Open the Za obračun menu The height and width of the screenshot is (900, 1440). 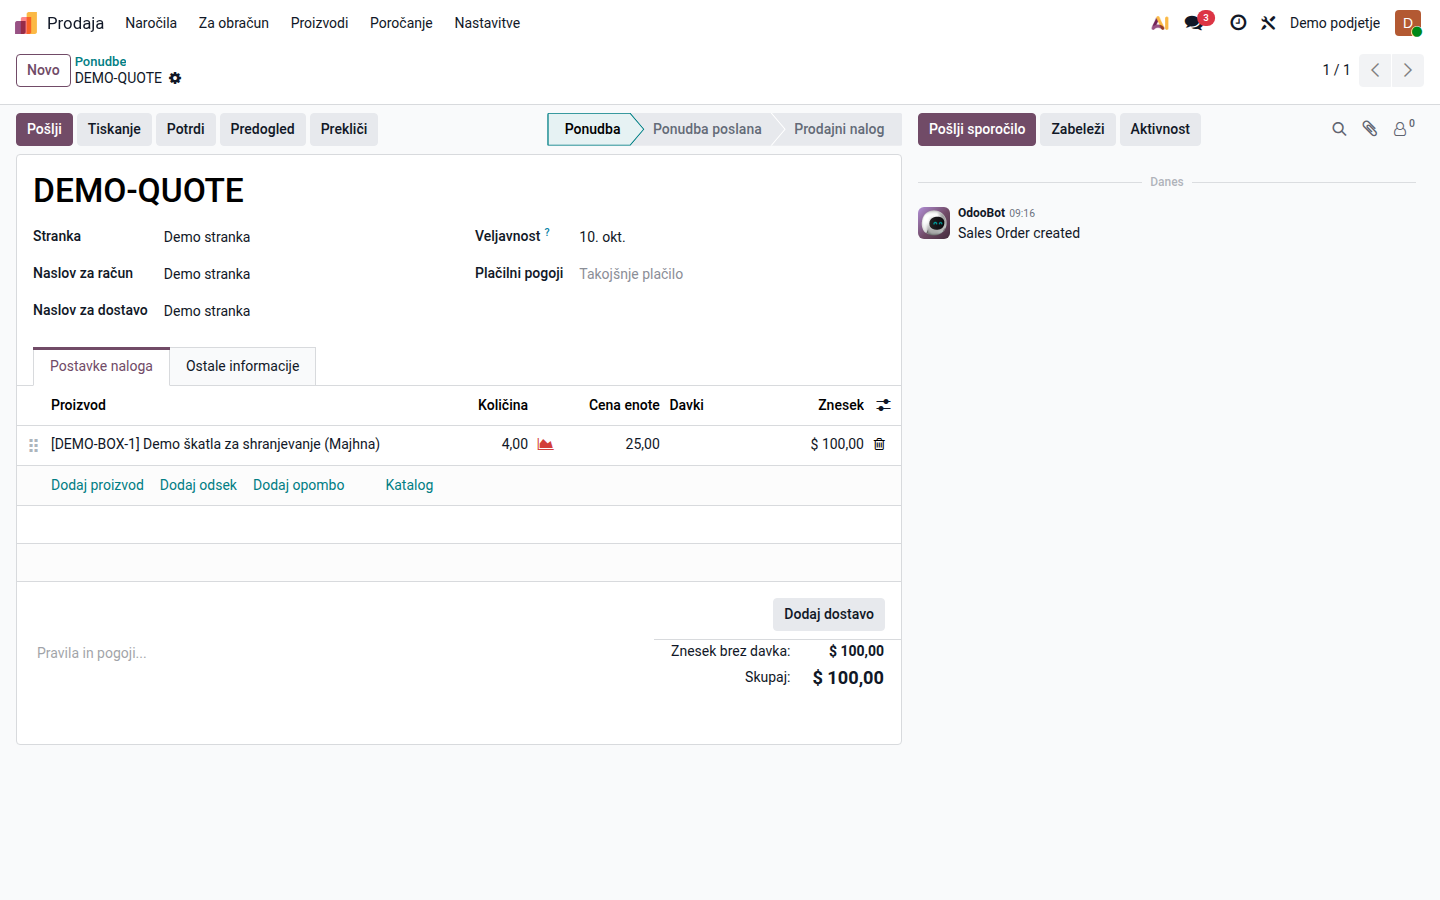click(x=234, y=23)
